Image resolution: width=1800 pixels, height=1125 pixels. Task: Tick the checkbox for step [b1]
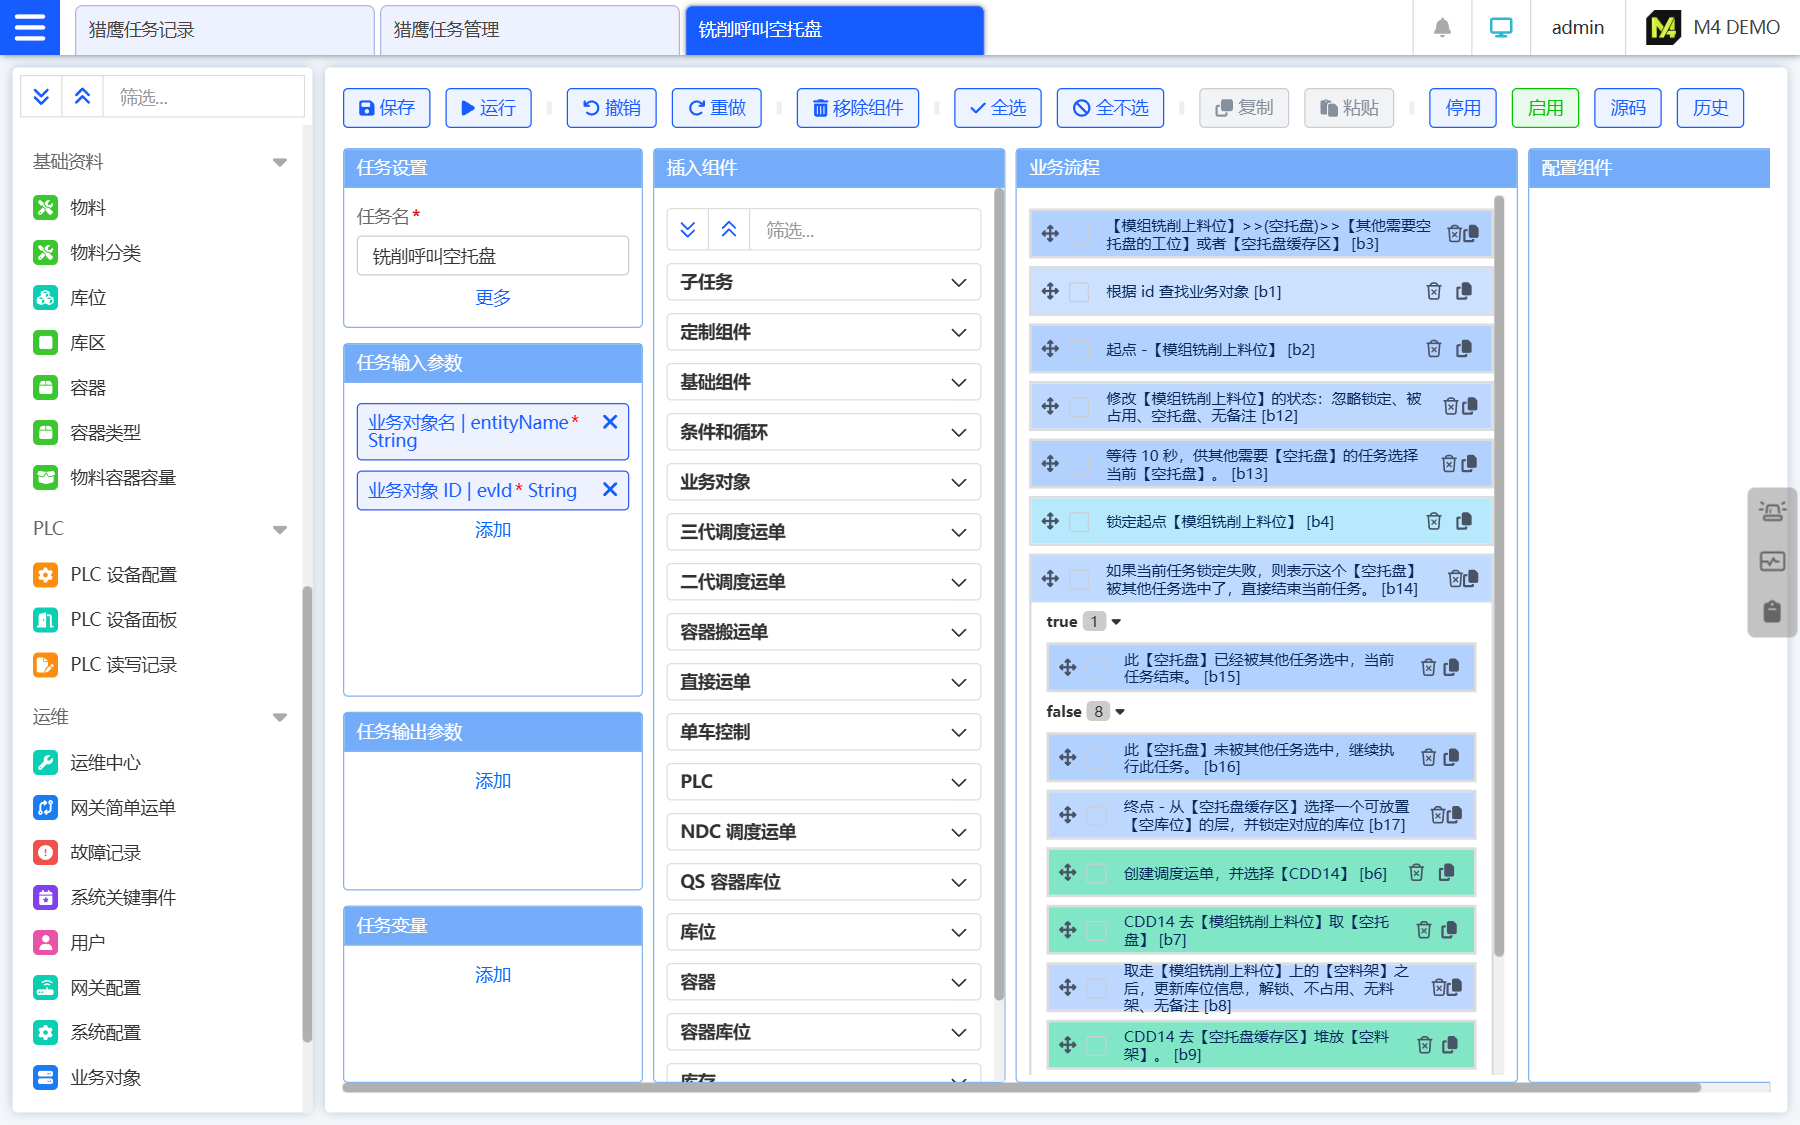coord(1079,292)
